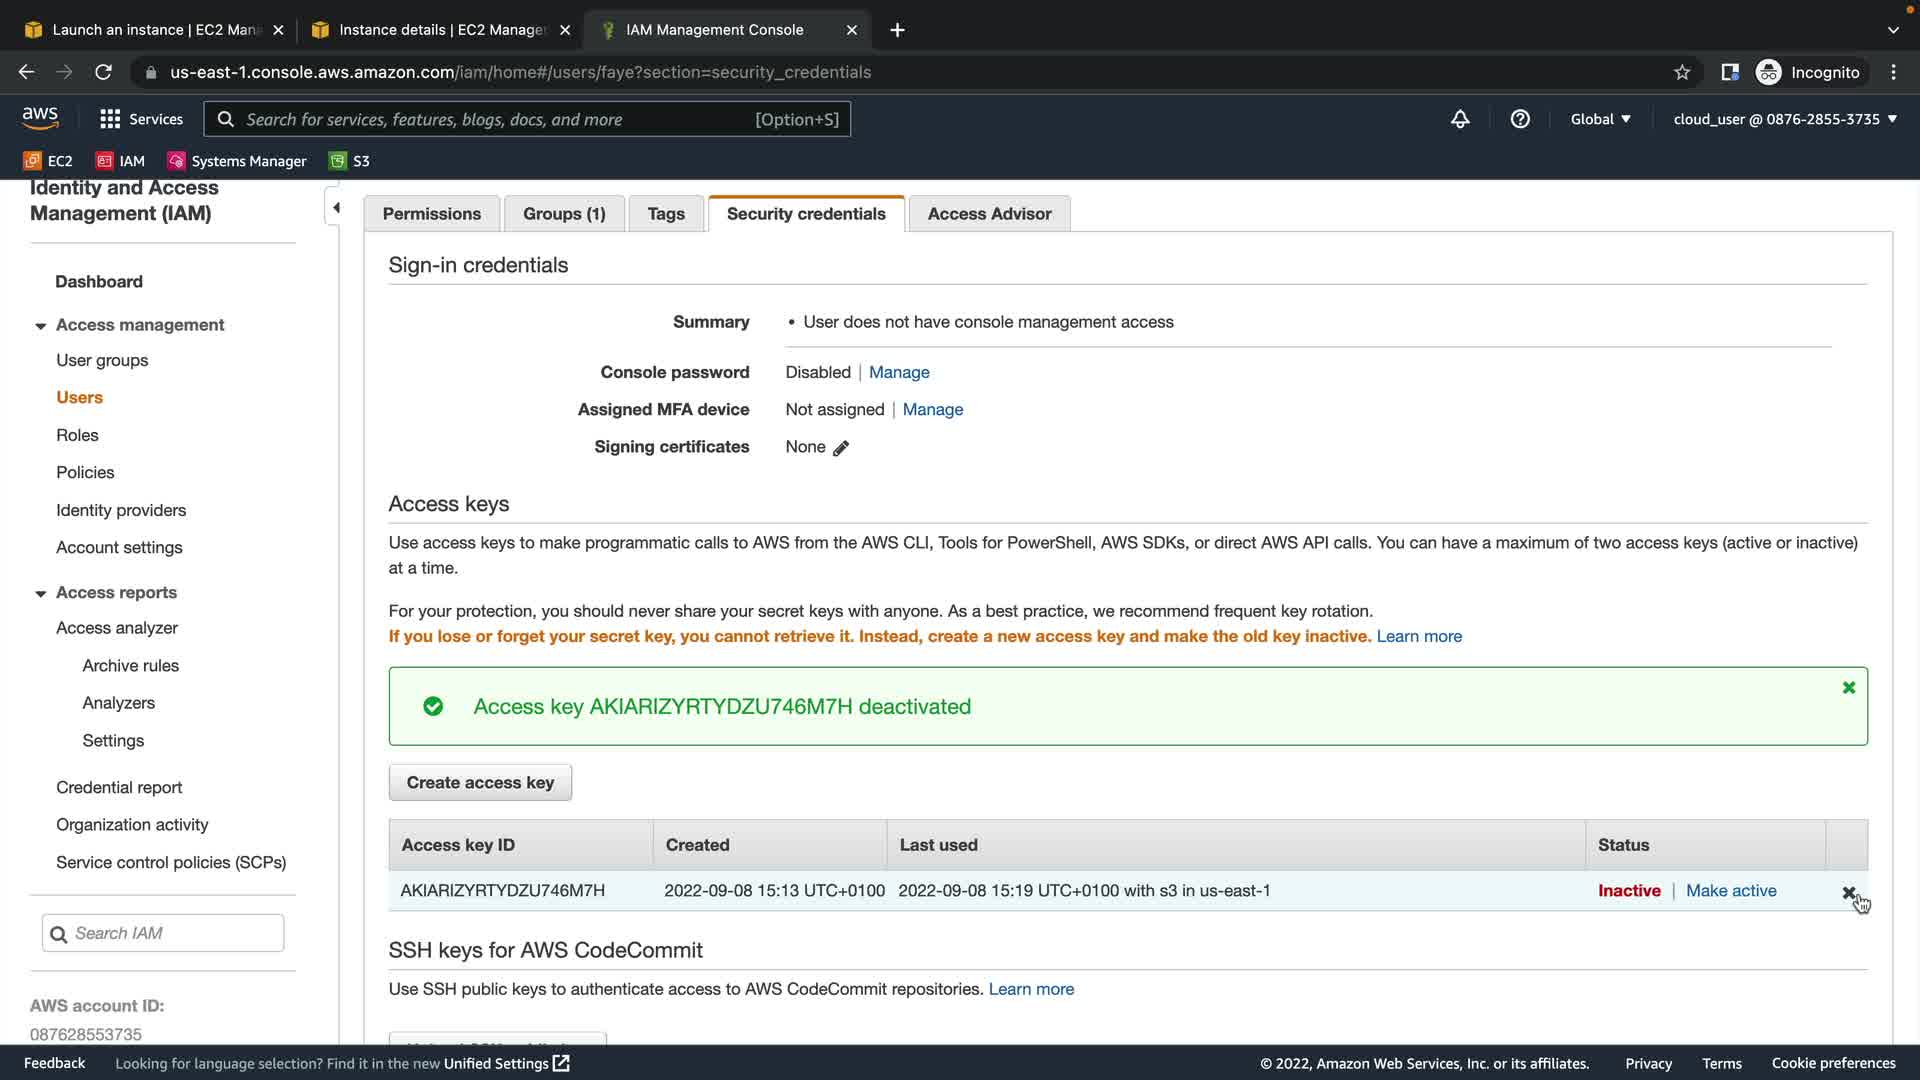The height and width of the screenshot is (1080, 1920).
Task: Delete the inactive access key with X icon
Action: point(1848,892)
